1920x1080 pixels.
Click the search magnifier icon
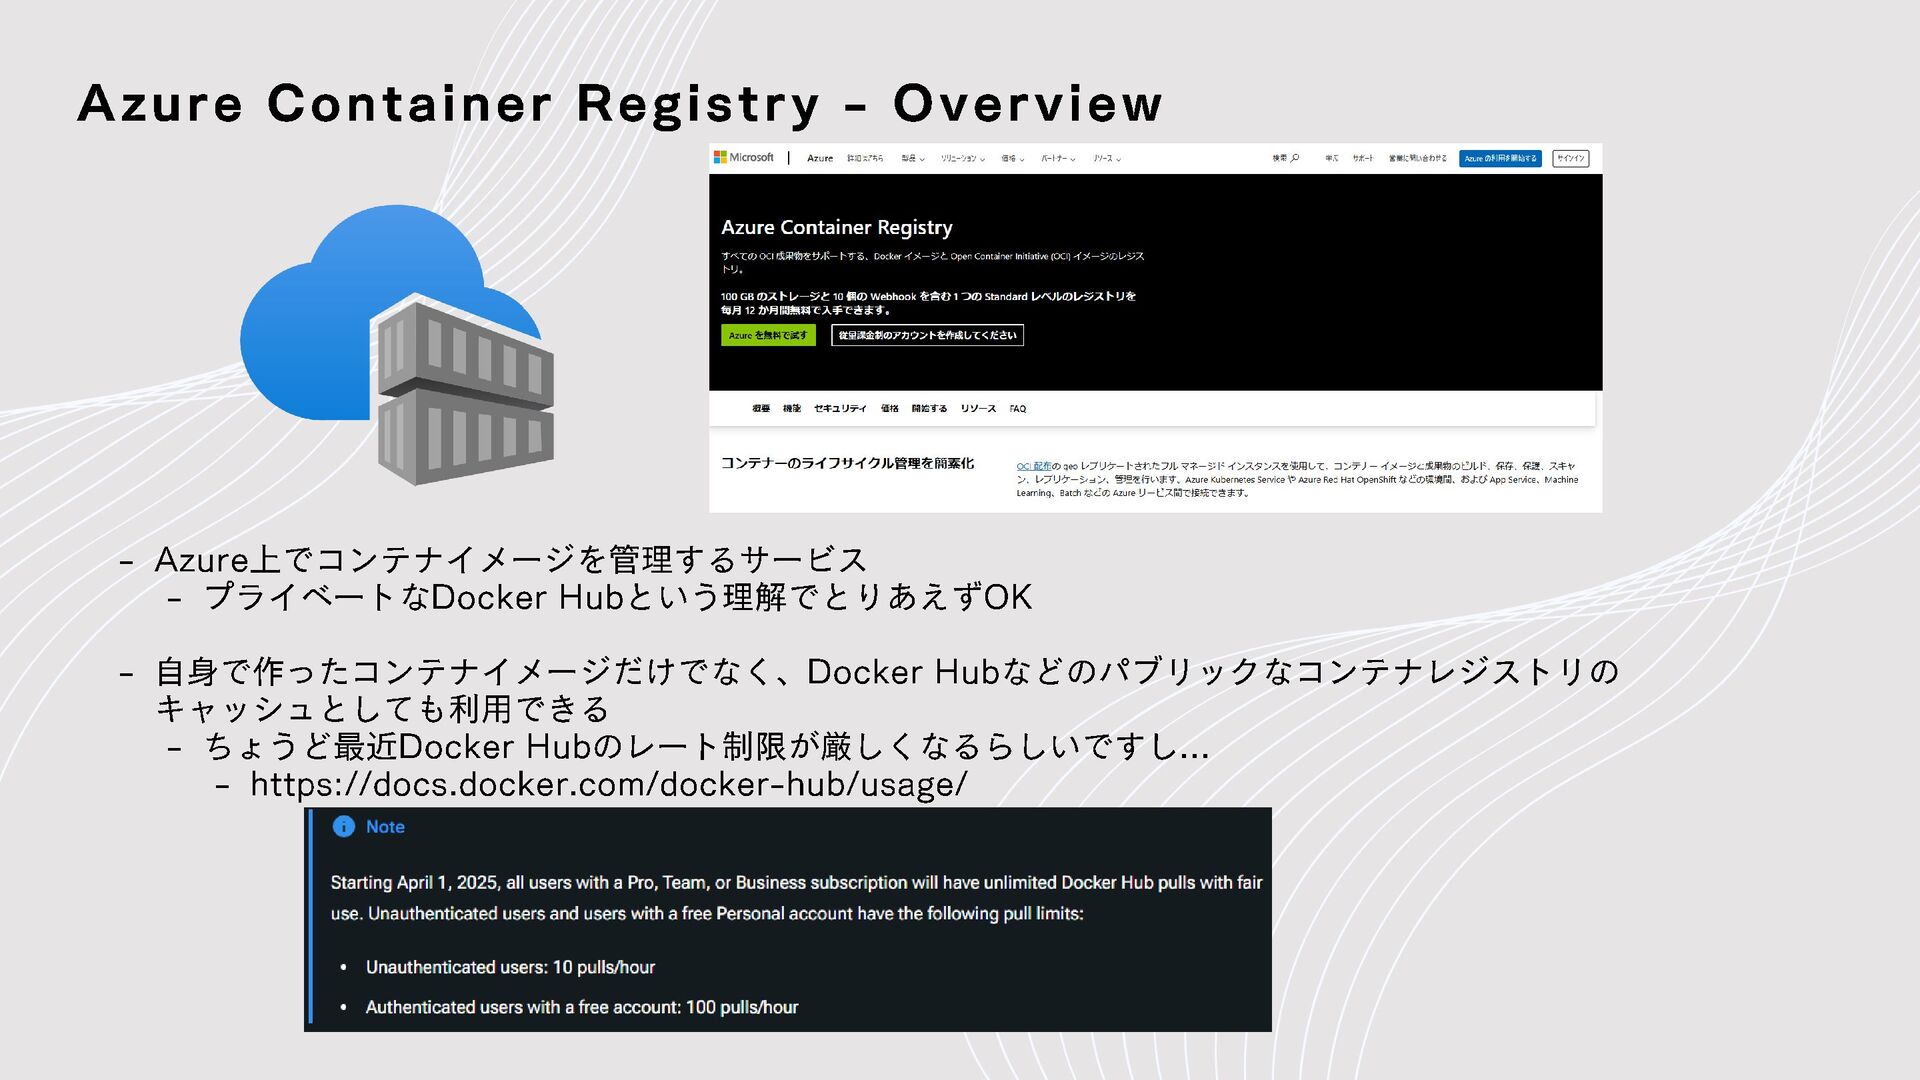pos(1295,158)
